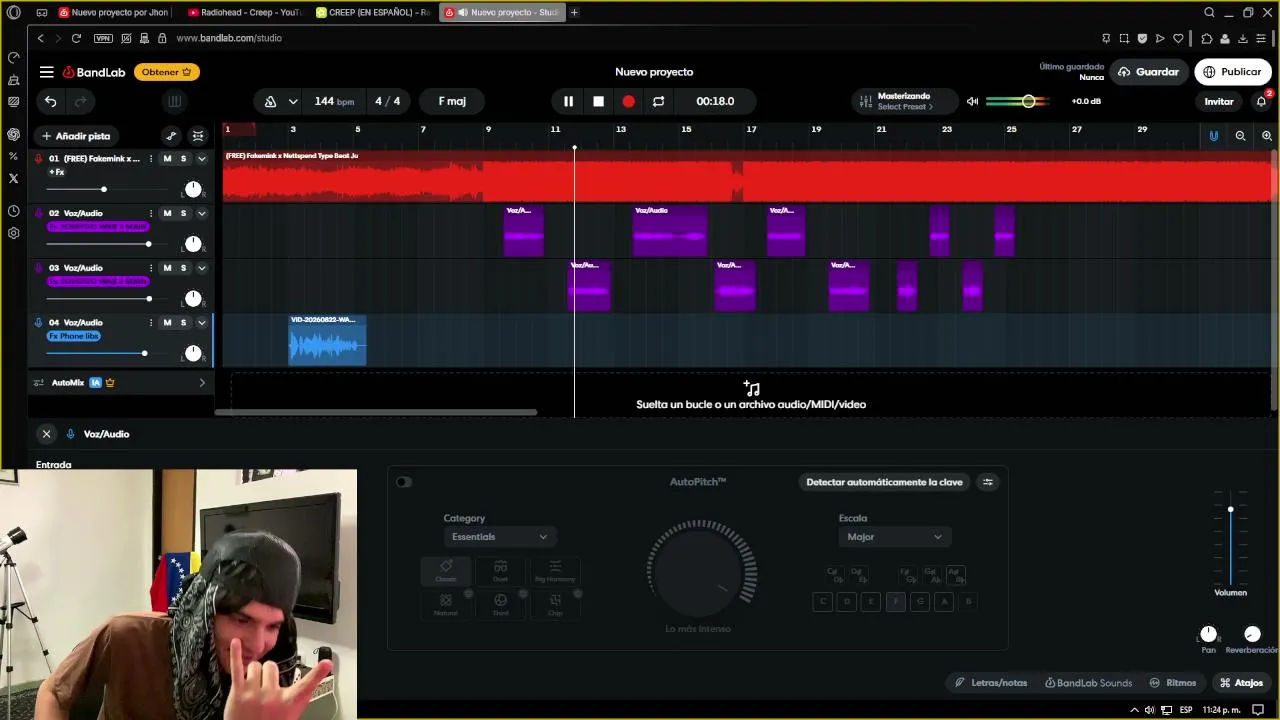The height and width of the screenshot is (720, 1280).
Task: Open the Major scale dropdown
Action: coord(894,537)
